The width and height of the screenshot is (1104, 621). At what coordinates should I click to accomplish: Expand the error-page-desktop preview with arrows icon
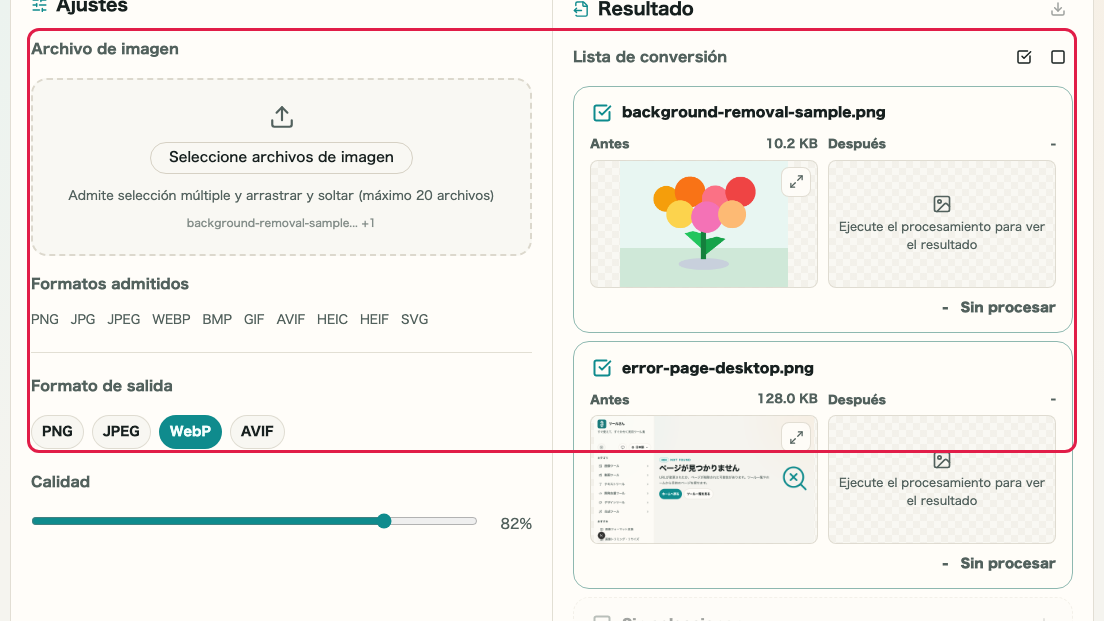(x=796, y=437)
